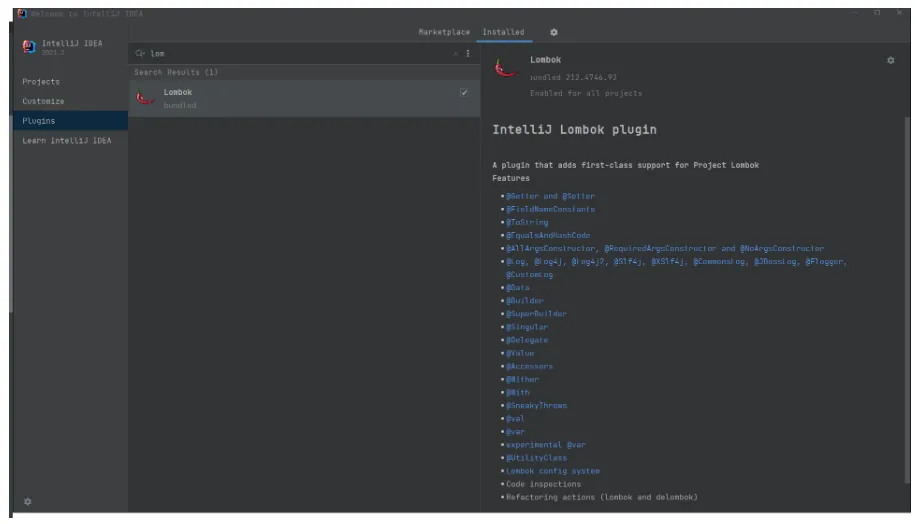
Task: Click 'Enabled for all projects' text
Action: (x=586, y=93)
